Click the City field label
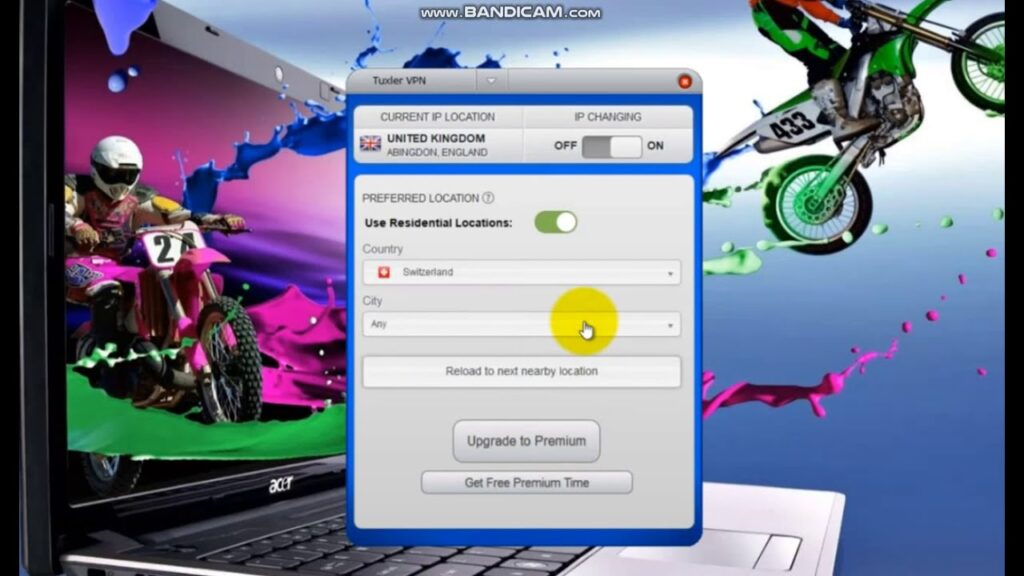The width and height of the screenshot is (1024, 576). pos(372,301)
